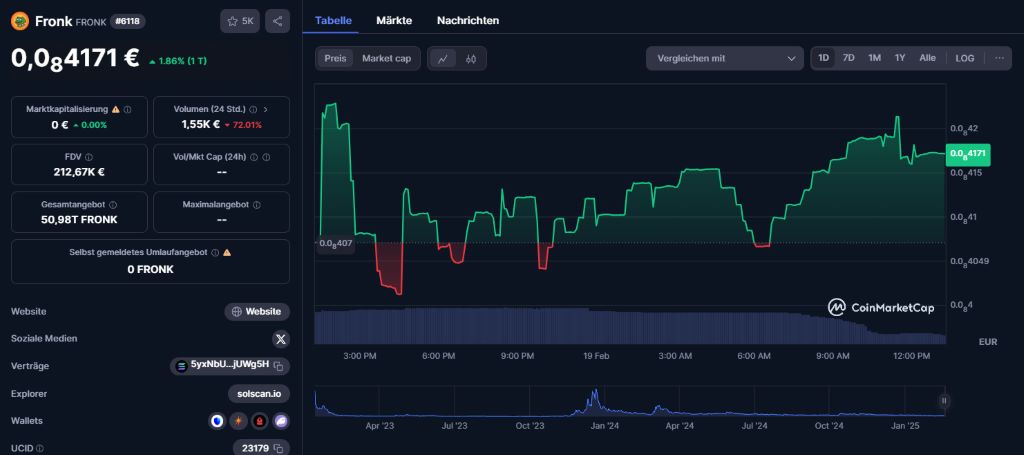Open info icon beside Gesamtangebot
Screen dimensions: 1024x455
[x=113, y=205]
